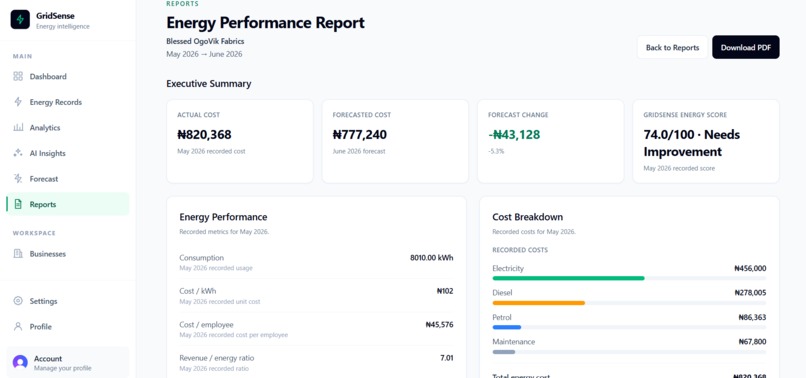Select the Actual Cost ₦820,368 card
Image resolution: width=806 pixels, height=378 pixels.
click(x=240, y=141)
